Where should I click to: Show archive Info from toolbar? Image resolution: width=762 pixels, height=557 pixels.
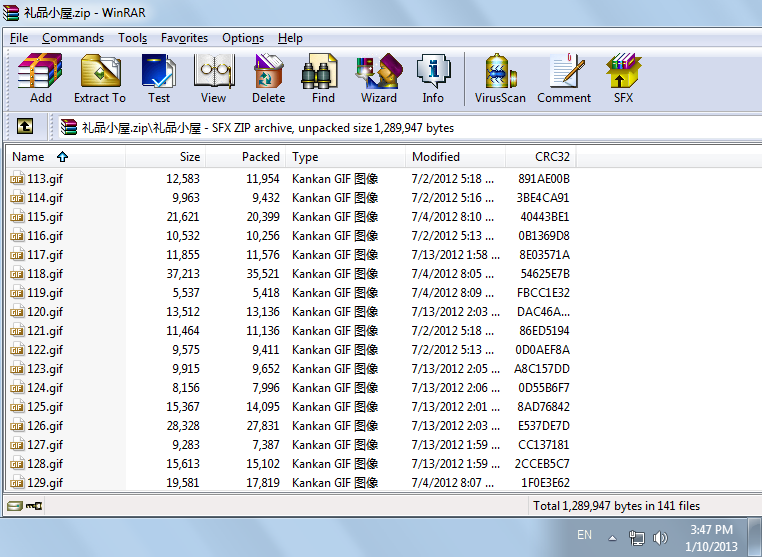(x=433, y=79)
